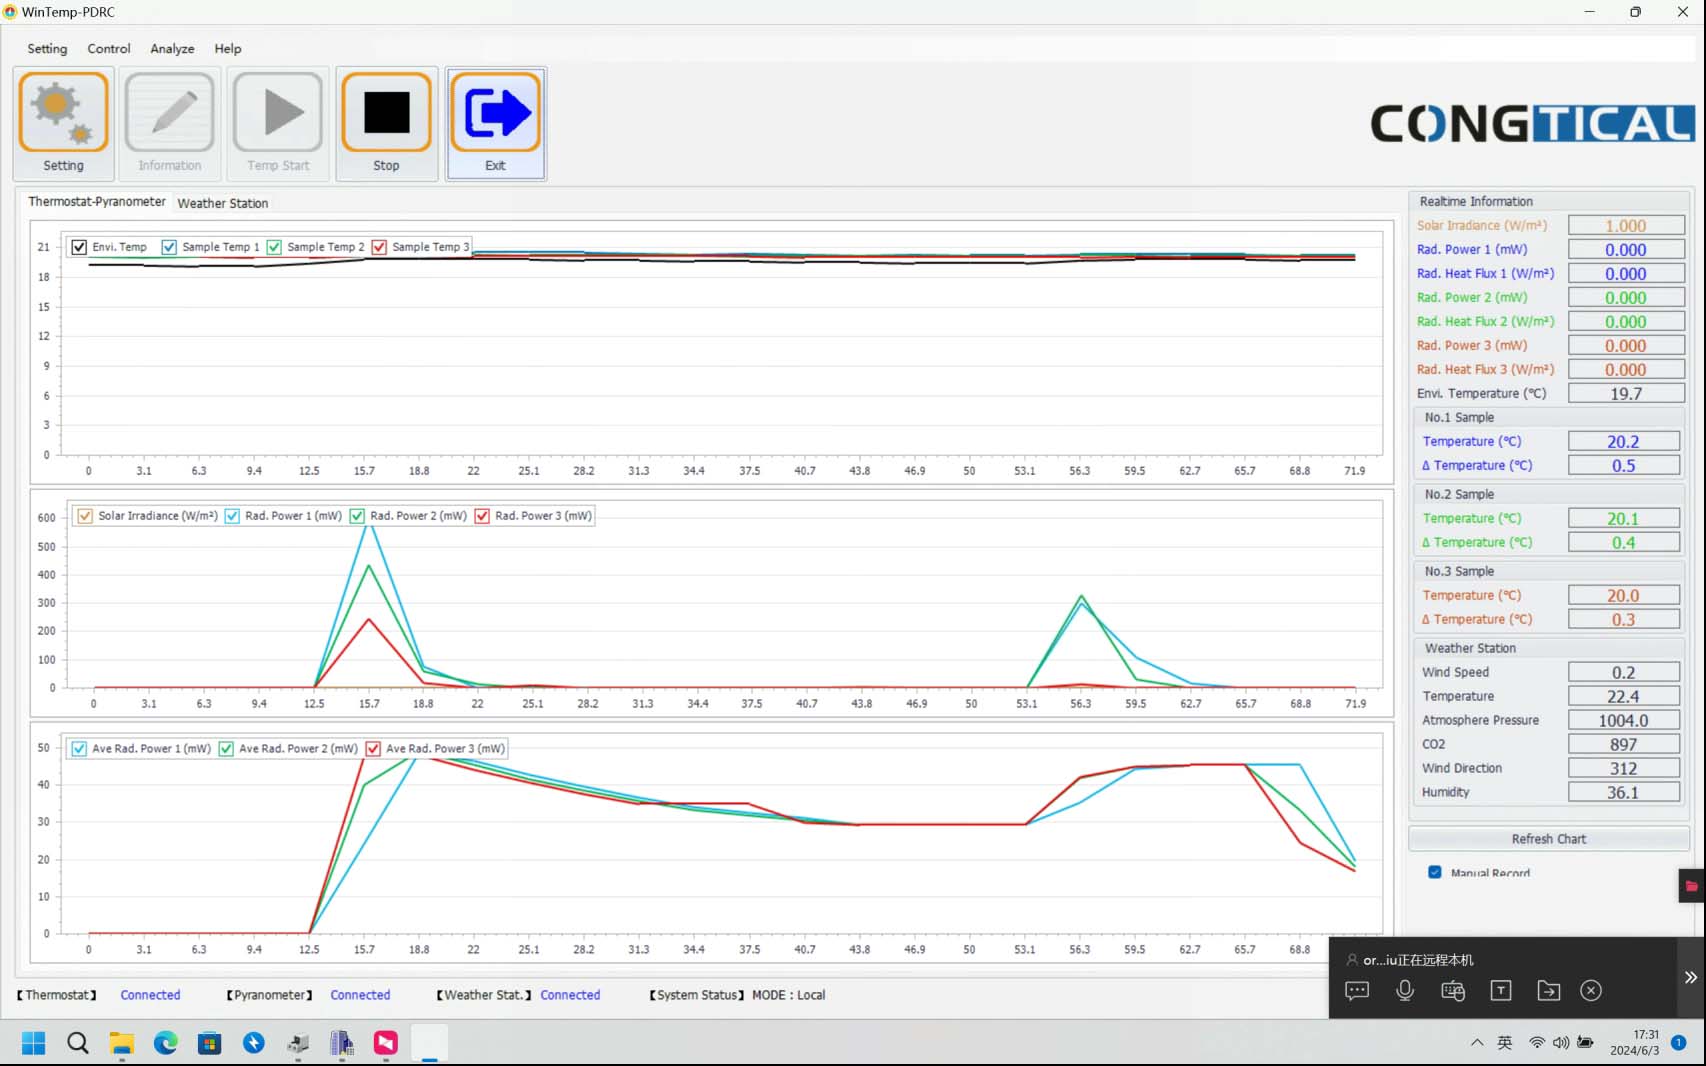The image size is (1706, 1066).
Task: Open Windows taskbar Search
Action: point(78,1044)
